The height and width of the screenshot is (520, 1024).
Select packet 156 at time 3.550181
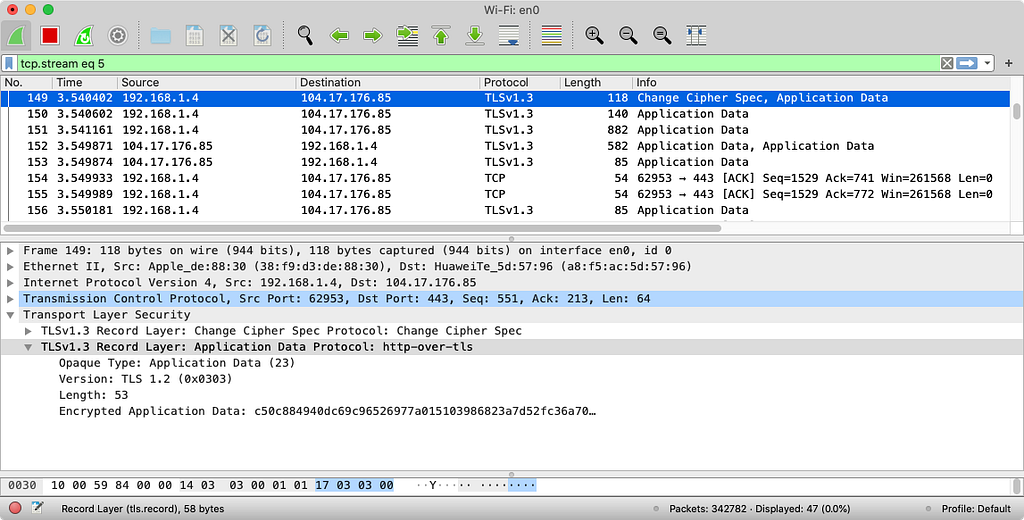[505, 210]
